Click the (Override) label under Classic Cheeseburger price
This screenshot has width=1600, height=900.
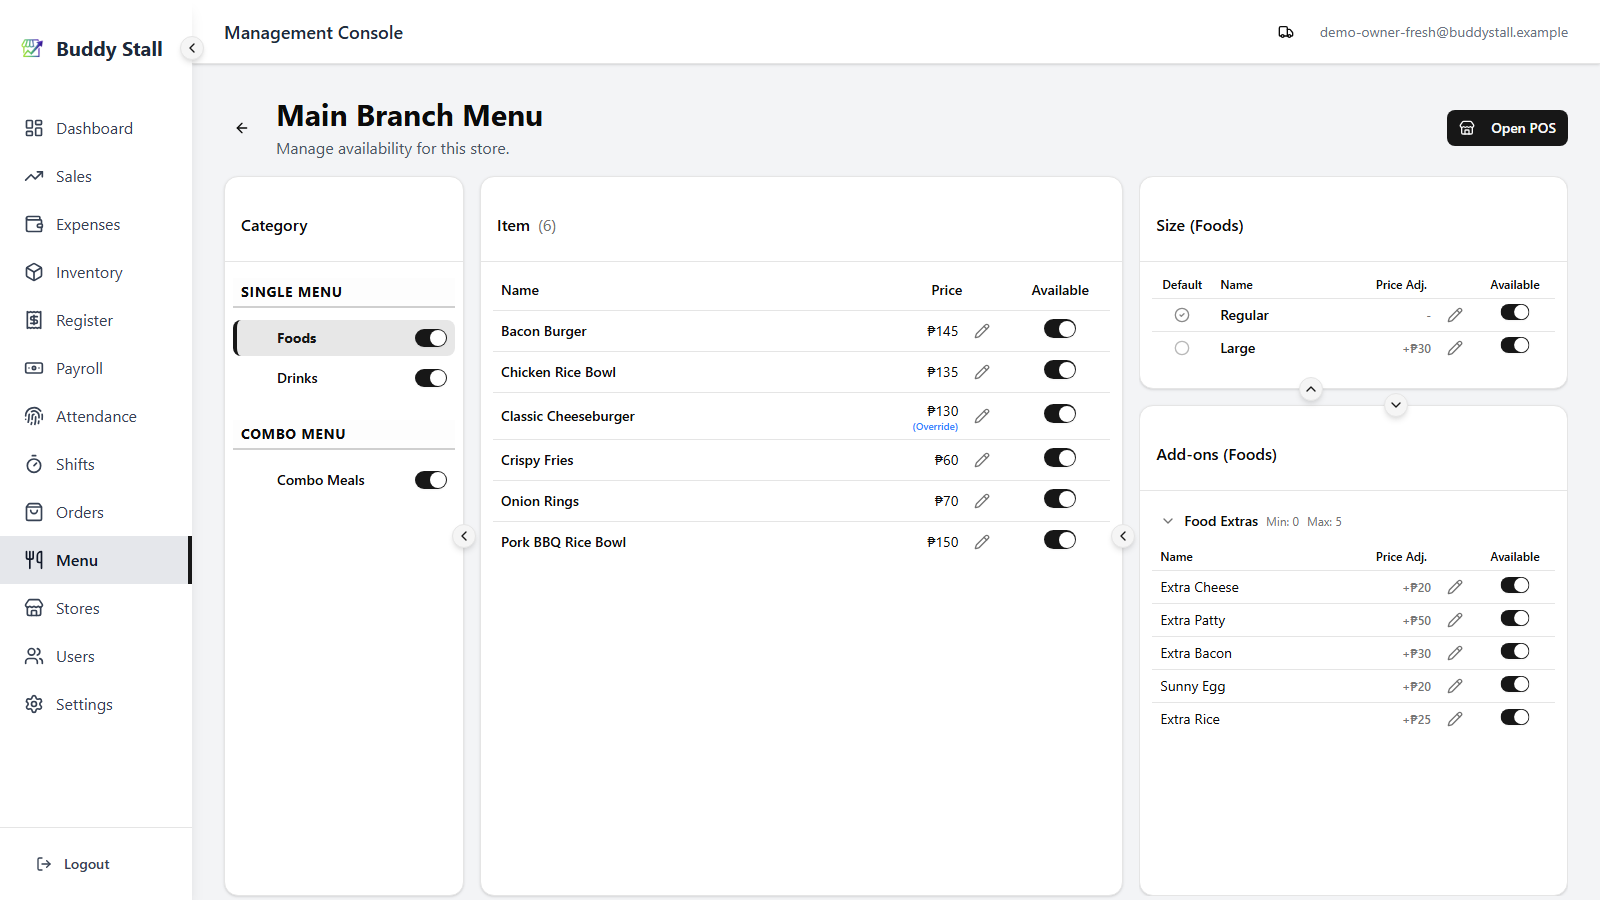[x=935, y=427]
